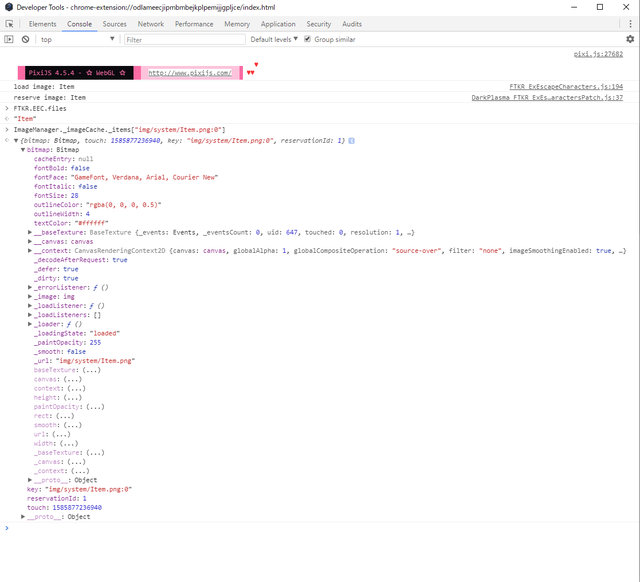Screen dimensions: 640x582
Task: Expand the _errorListener function node
Action: 30,287
